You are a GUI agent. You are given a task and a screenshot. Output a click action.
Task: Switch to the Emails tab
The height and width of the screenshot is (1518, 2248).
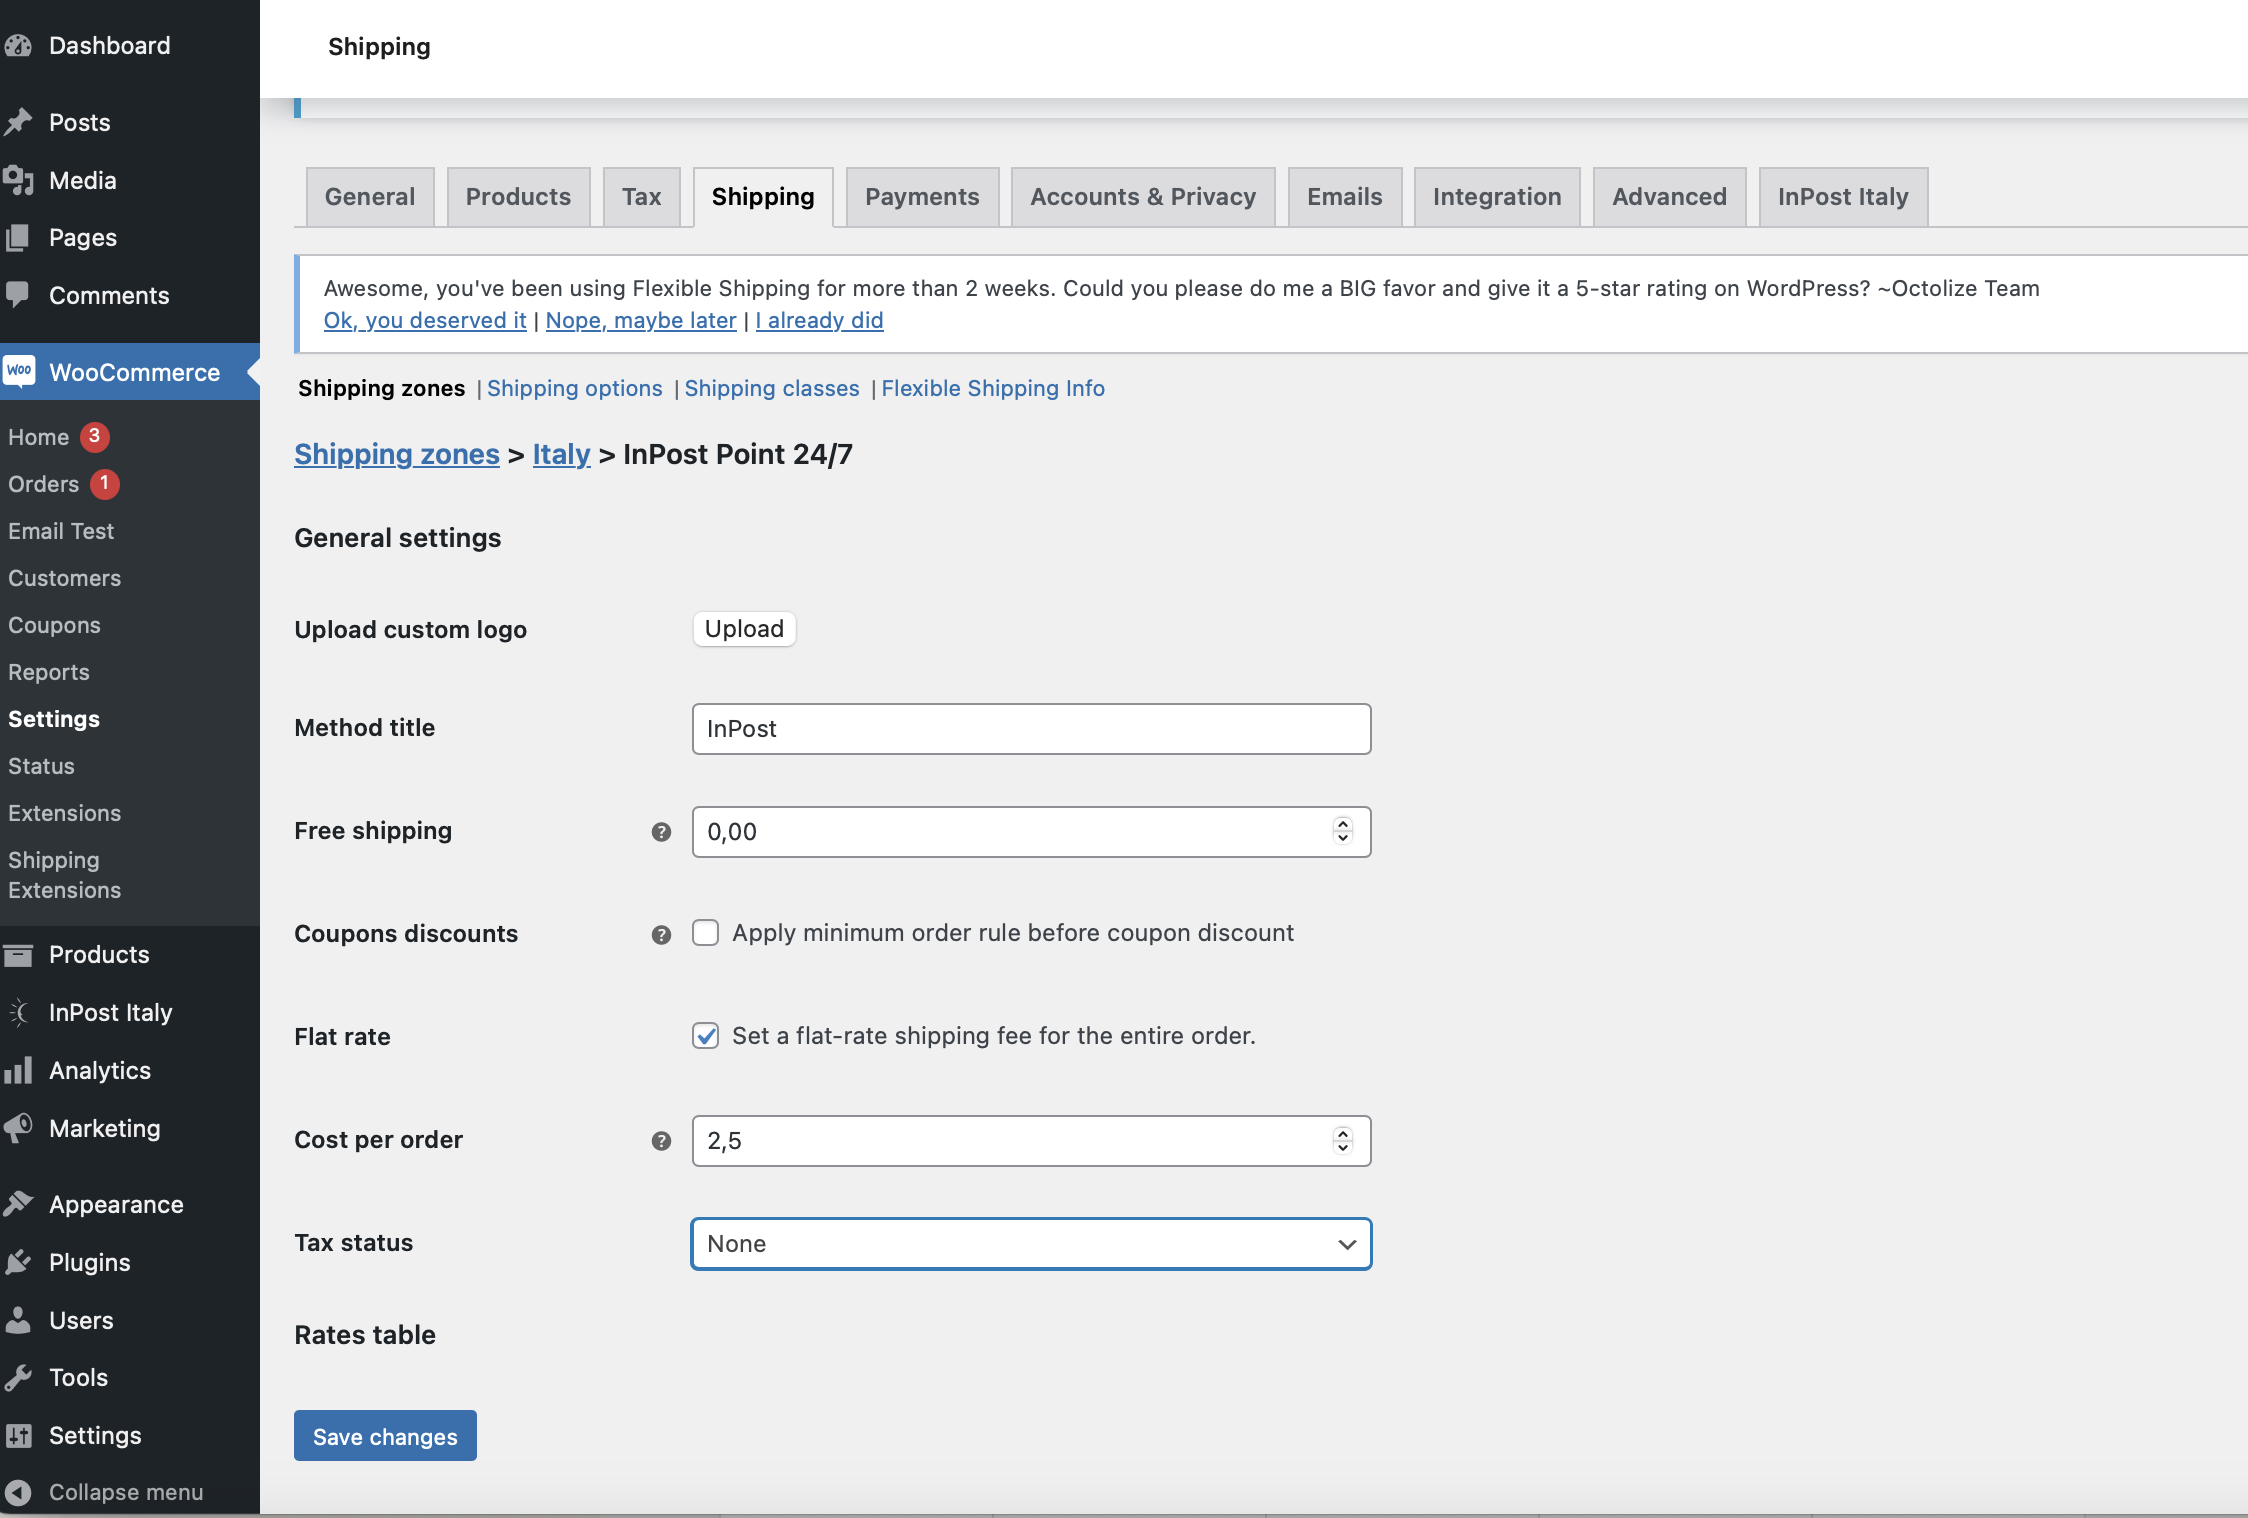tap(1345, 197)
